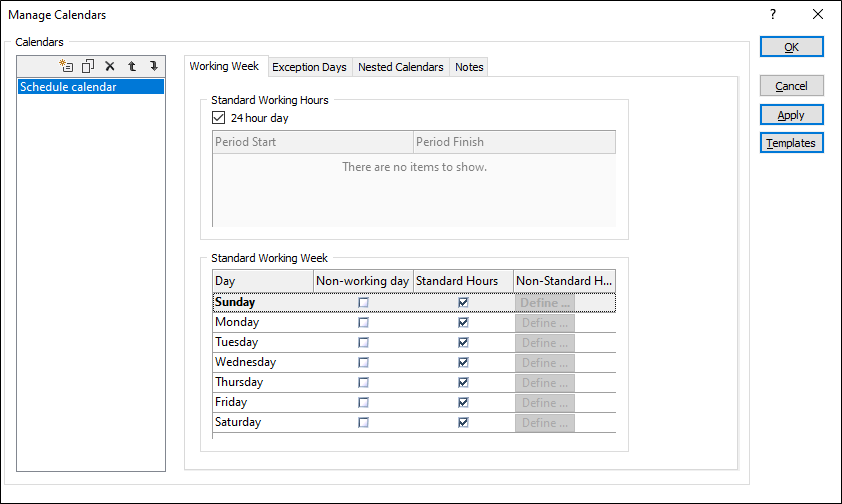Delete the selected calendar
Viewport: 842px width, 504px height.
coord(110,66)
